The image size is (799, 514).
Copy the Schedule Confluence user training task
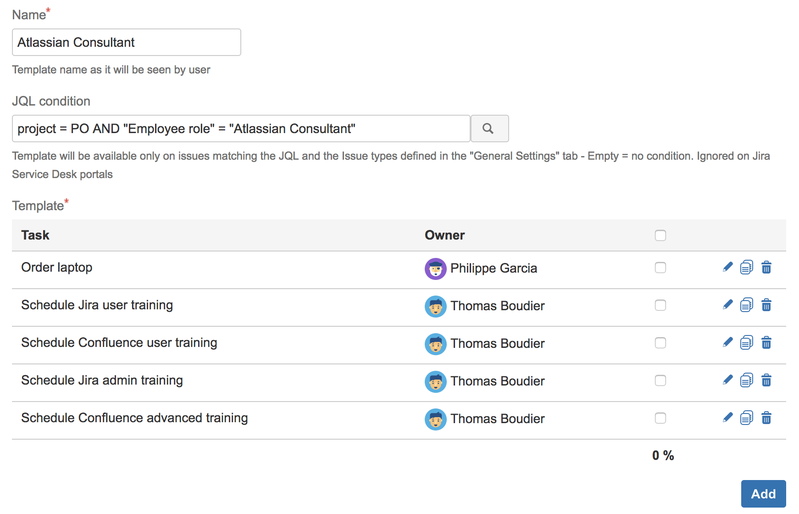[746, 343]
